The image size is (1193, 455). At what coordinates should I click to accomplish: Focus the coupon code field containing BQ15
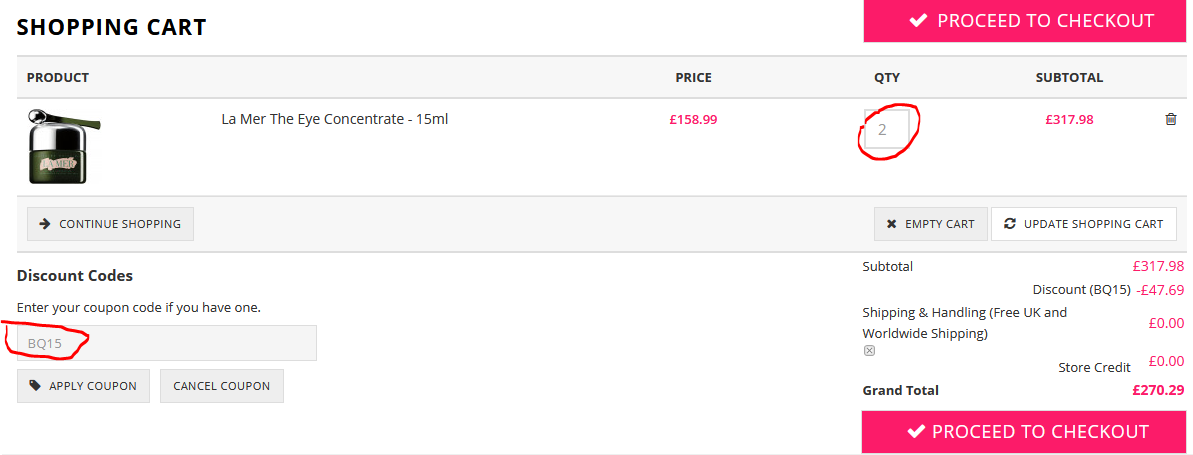[167, 343]
